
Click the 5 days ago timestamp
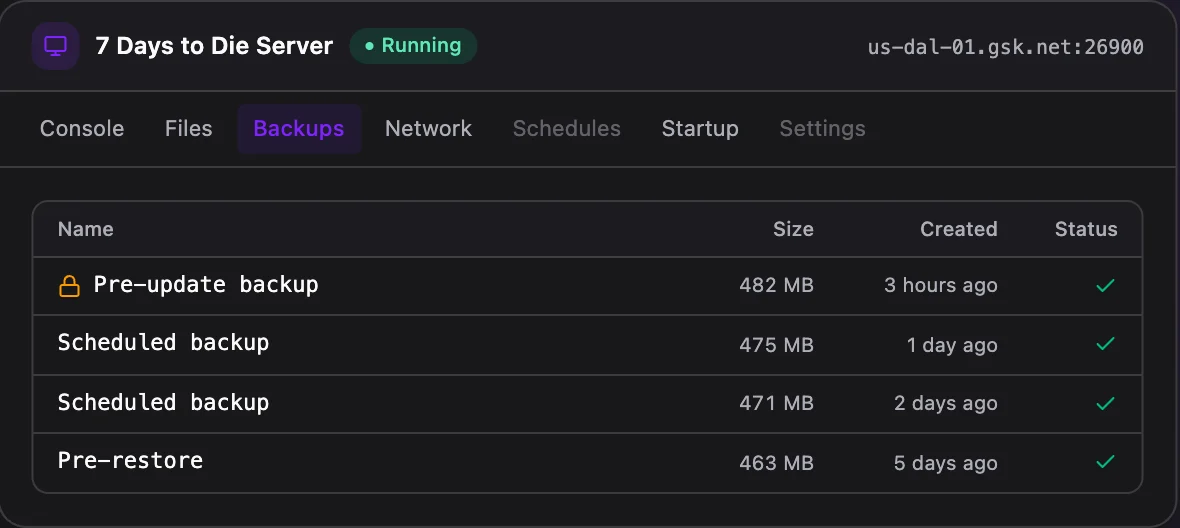pyautogui.click(x=946, y=463)
